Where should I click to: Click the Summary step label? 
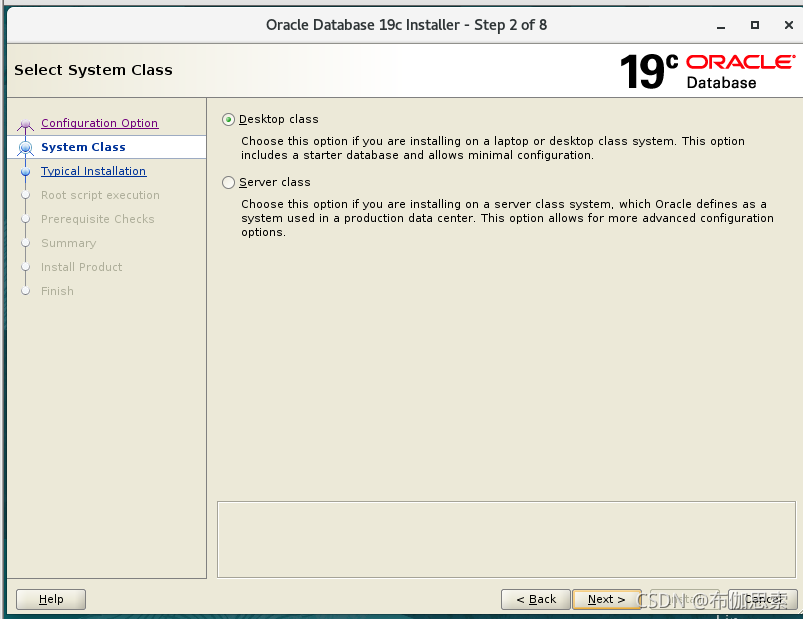click(x=69, y=243)
